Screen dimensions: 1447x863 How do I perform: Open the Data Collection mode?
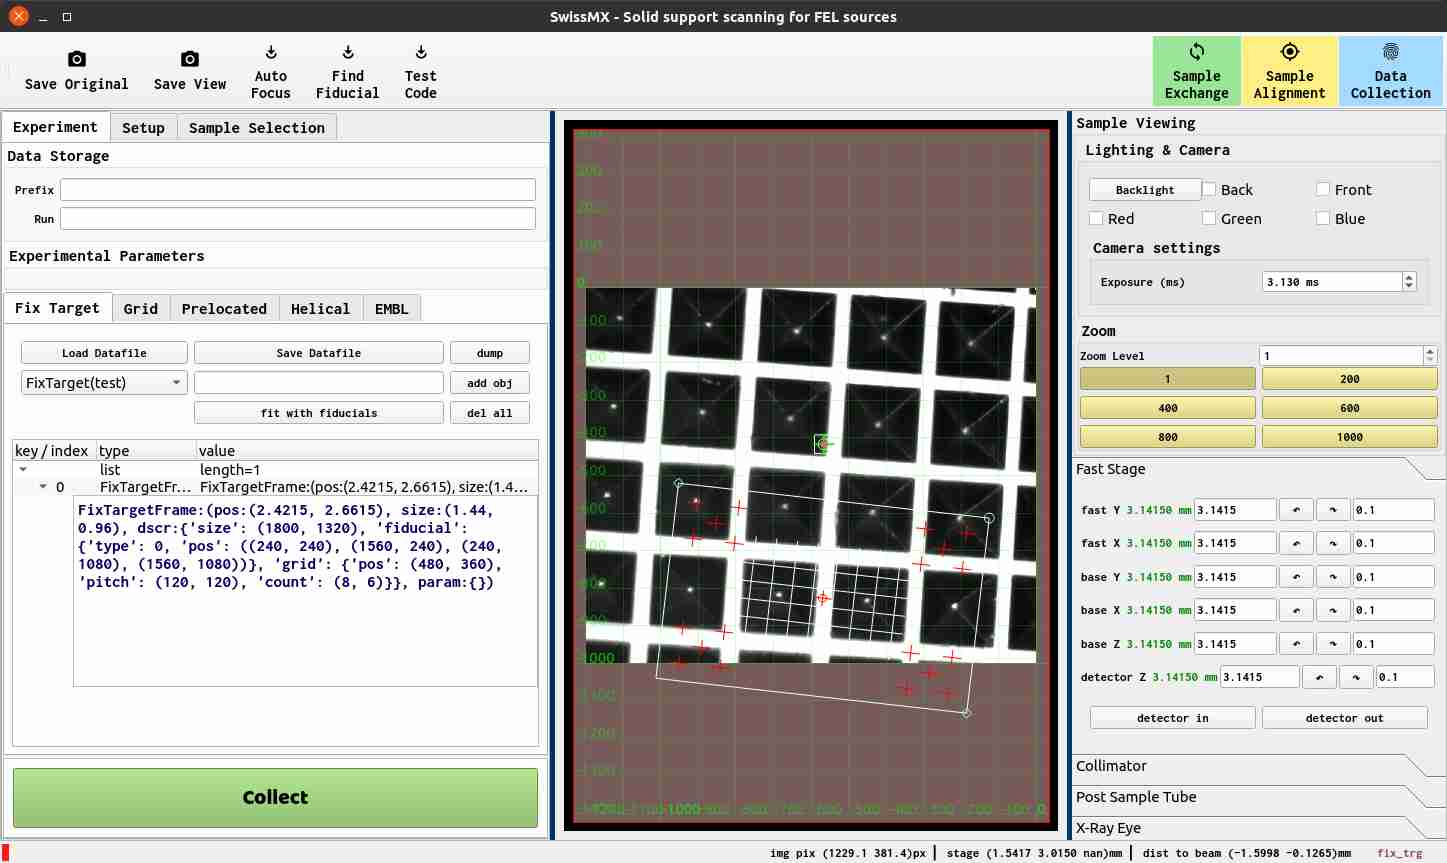tap(1390, 71)
